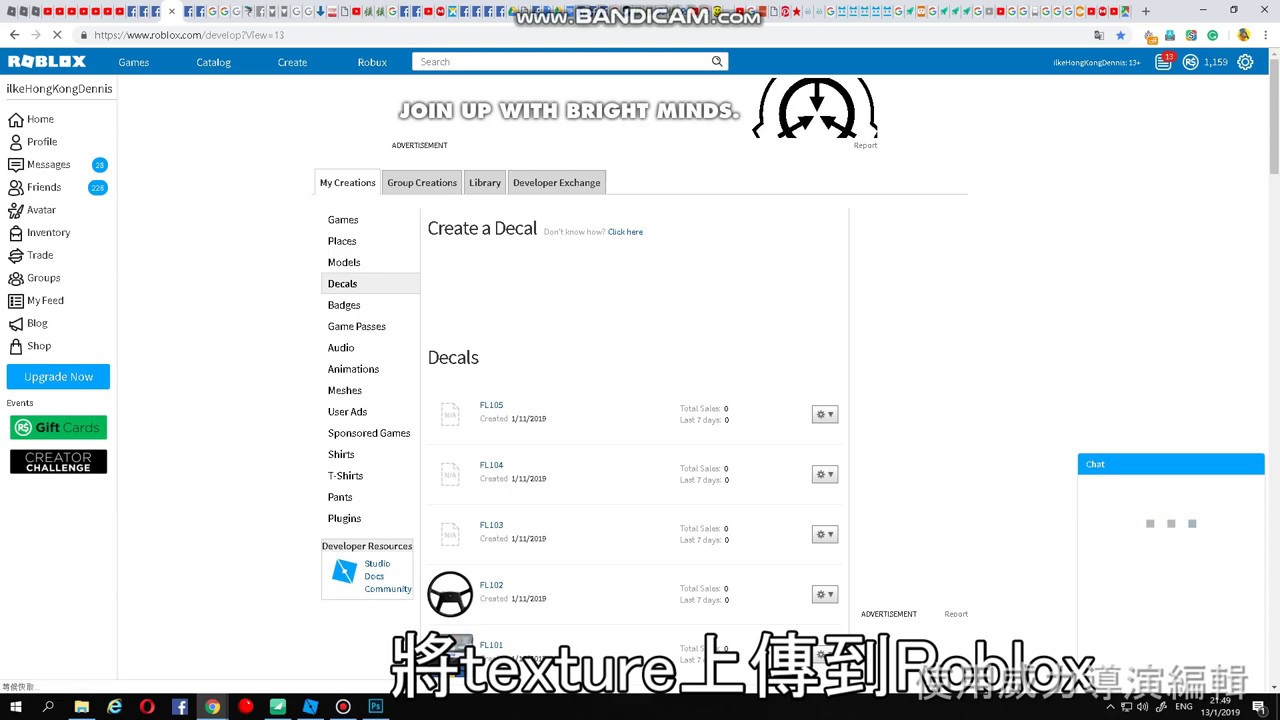Viewport: 1280px width, 720px height.
Task: Report the top advertisement
Action: coord(865,146)
